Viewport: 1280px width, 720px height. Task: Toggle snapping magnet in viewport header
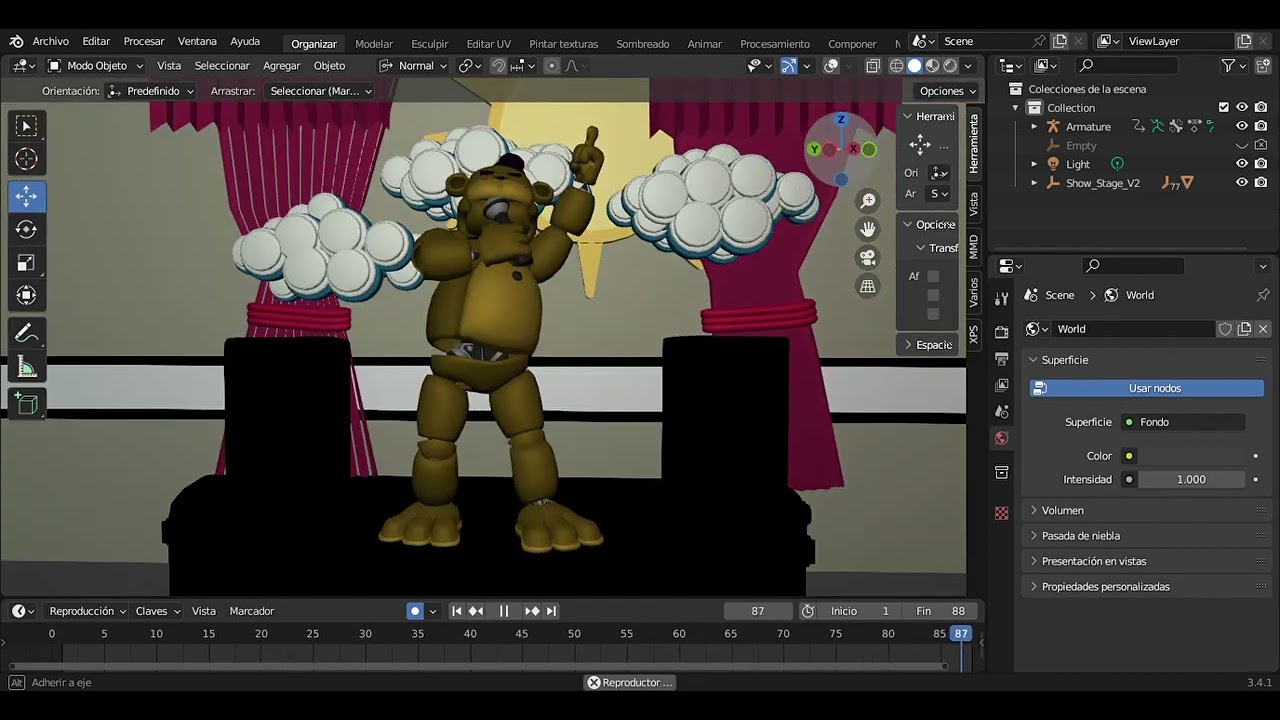click(498, 66)
